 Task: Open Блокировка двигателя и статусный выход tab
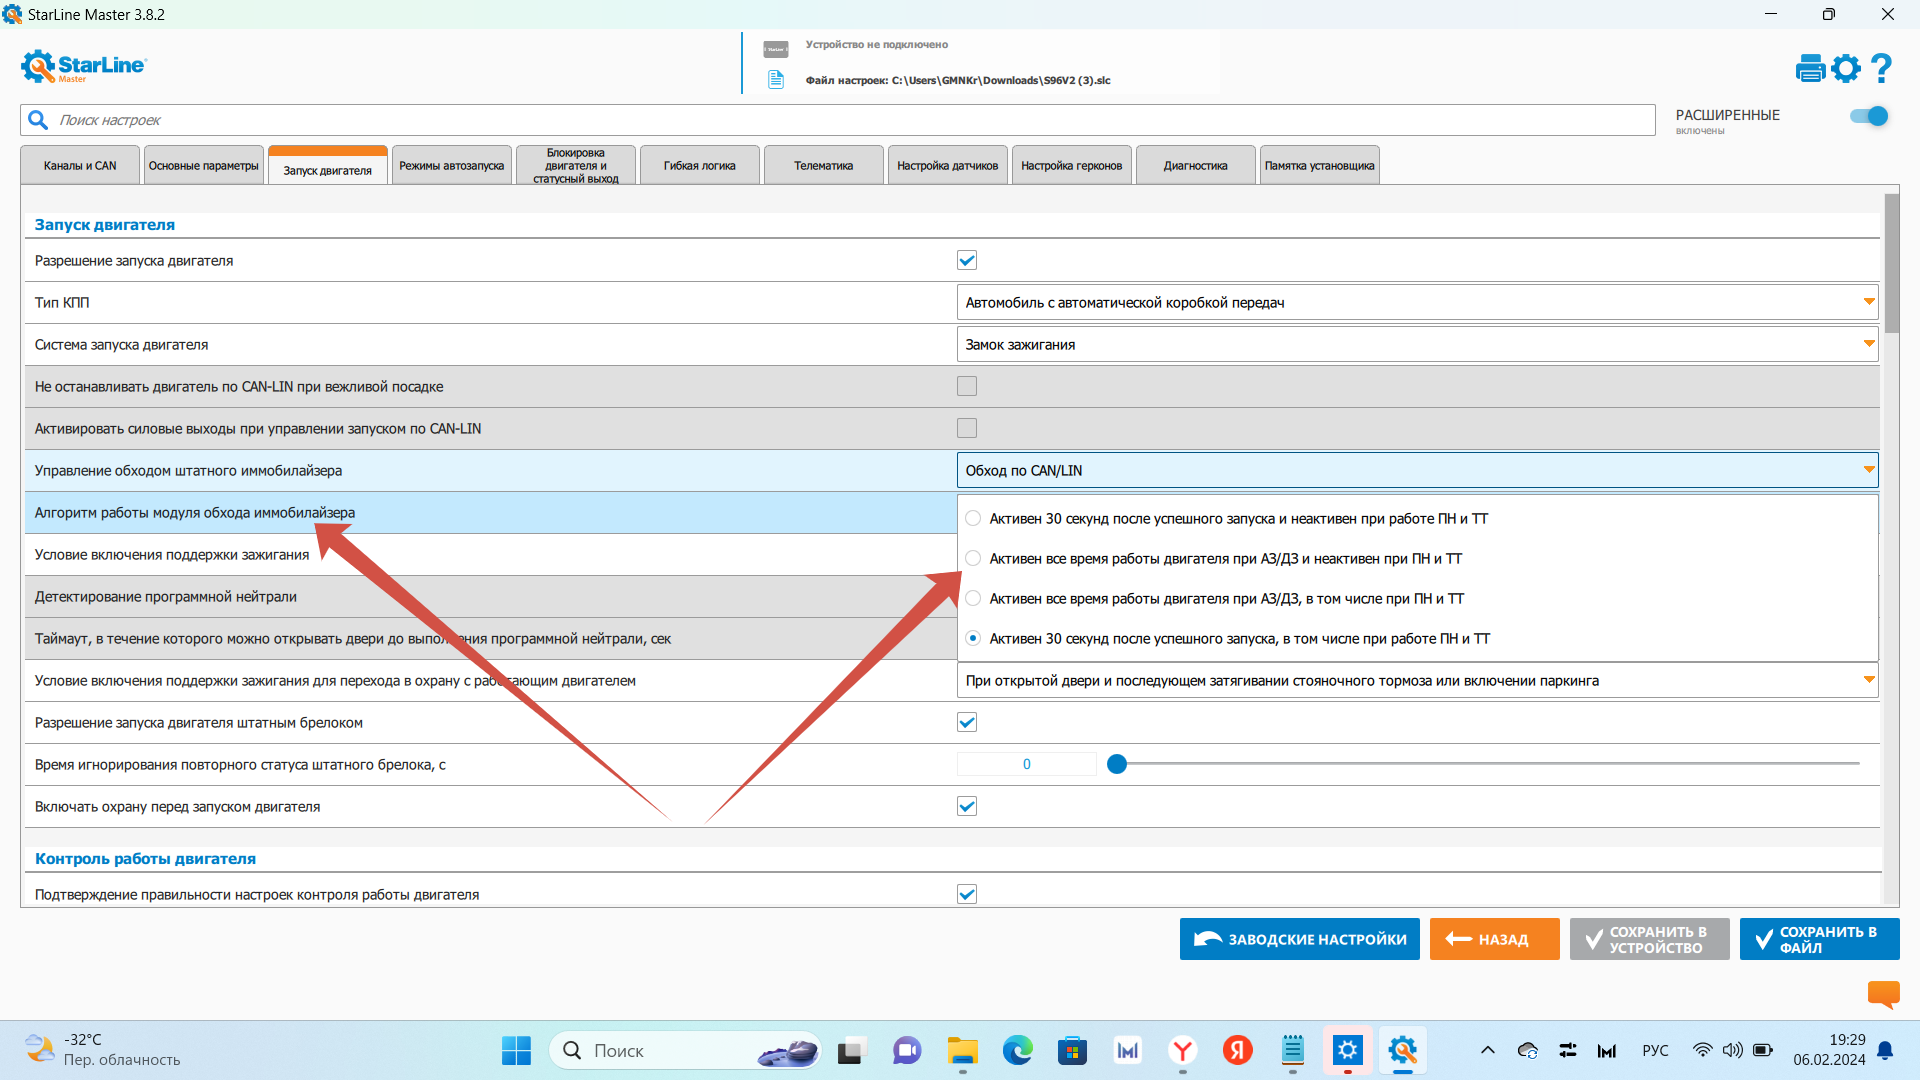point(576,166)
